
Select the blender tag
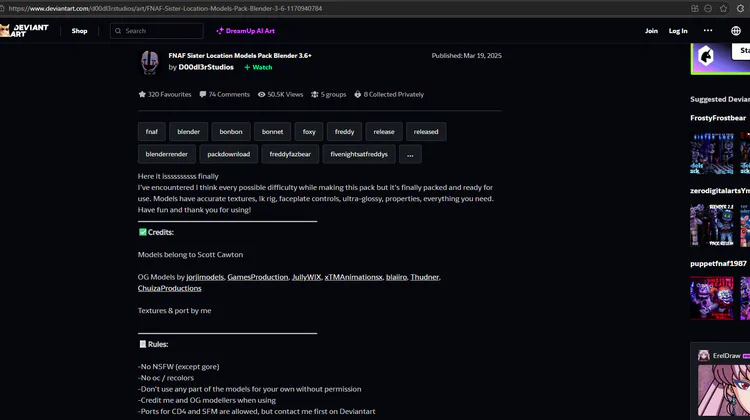point(188,132)
